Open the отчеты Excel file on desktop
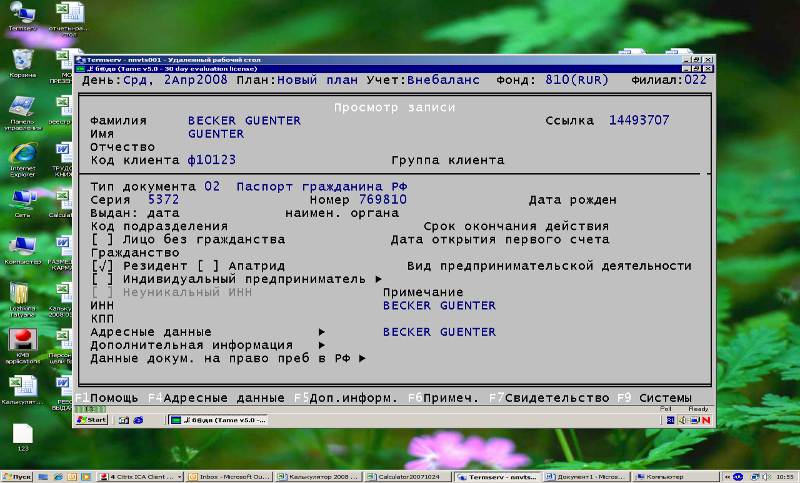This screenshot has height=483, width=800. pyautogui.click(x=69, y=19)
